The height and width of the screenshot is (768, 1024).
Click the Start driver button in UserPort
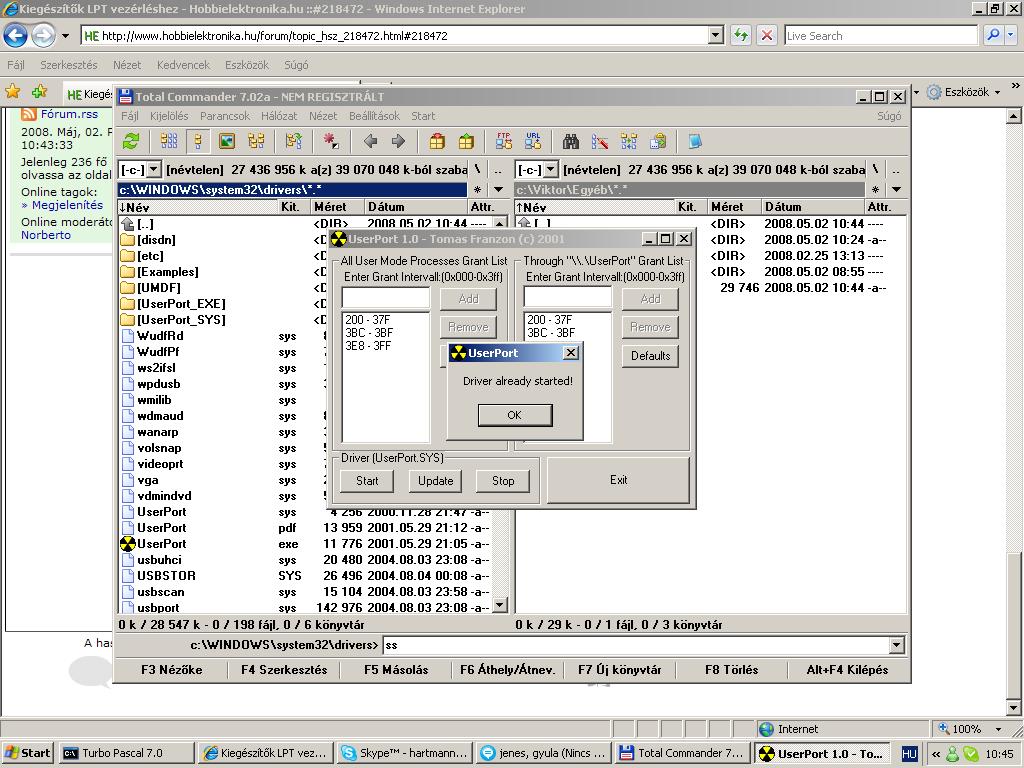[367, 481]
